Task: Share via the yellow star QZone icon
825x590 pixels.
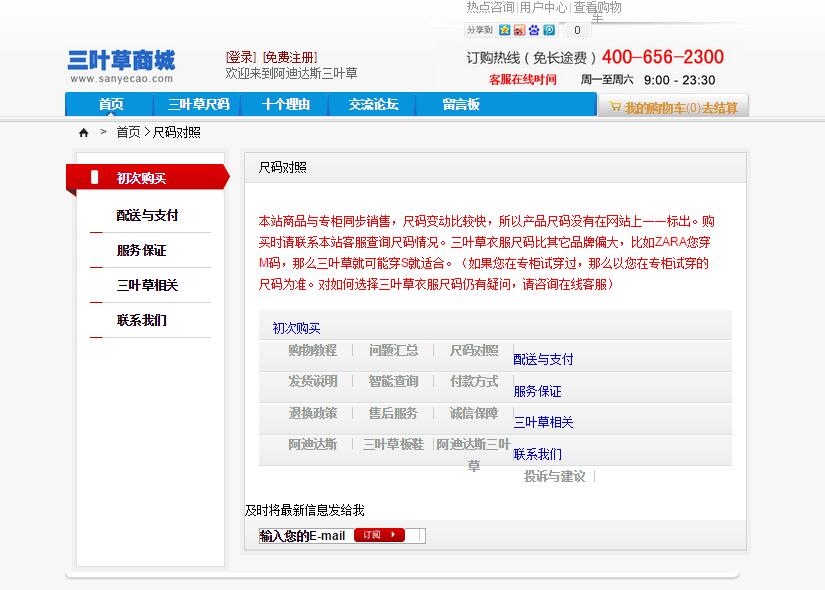Action: [505, 31]
